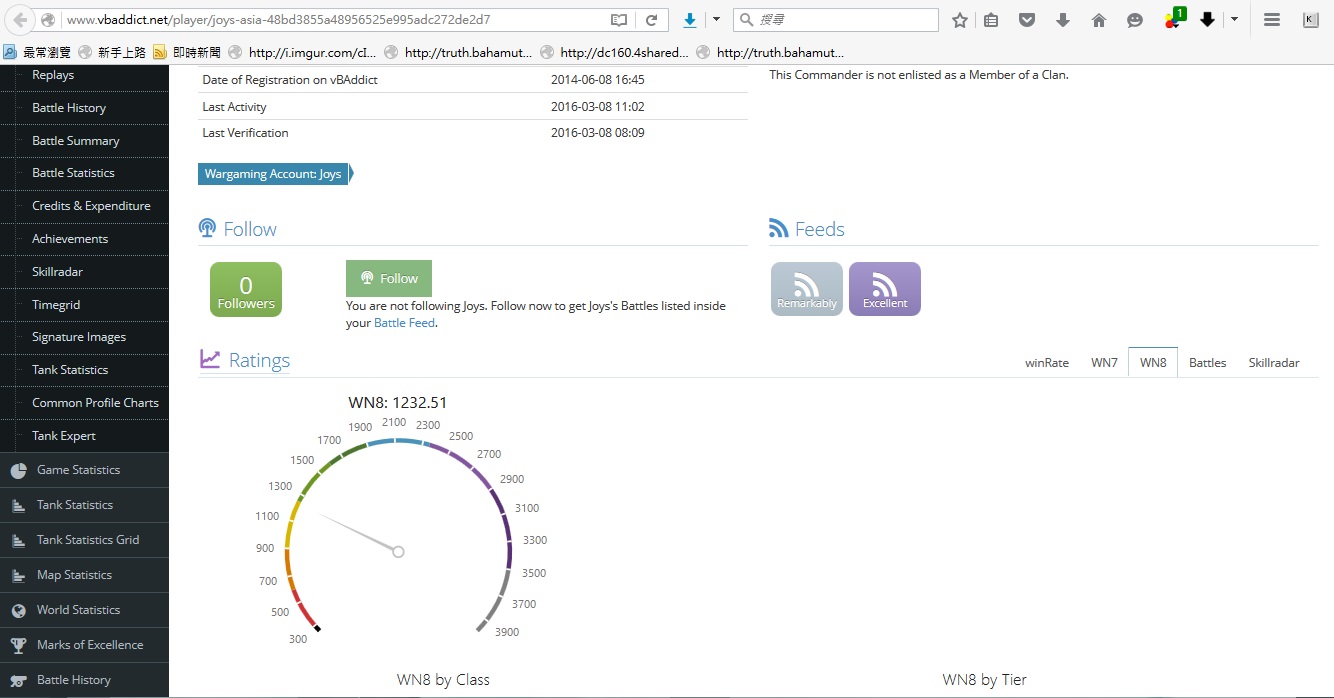Toggle reader view icon in address bar
This screenshot has width=1334, height=698.
(x=619, y=20)
